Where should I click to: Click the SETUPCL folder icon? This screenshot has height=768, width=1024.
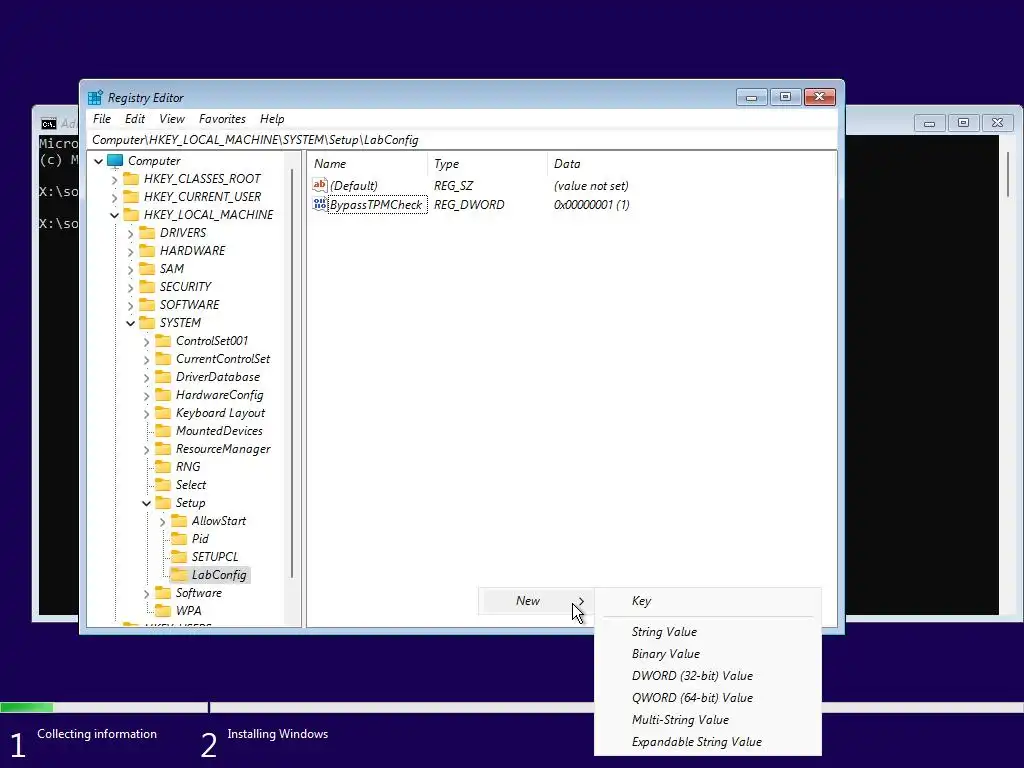tap(179, 556)
